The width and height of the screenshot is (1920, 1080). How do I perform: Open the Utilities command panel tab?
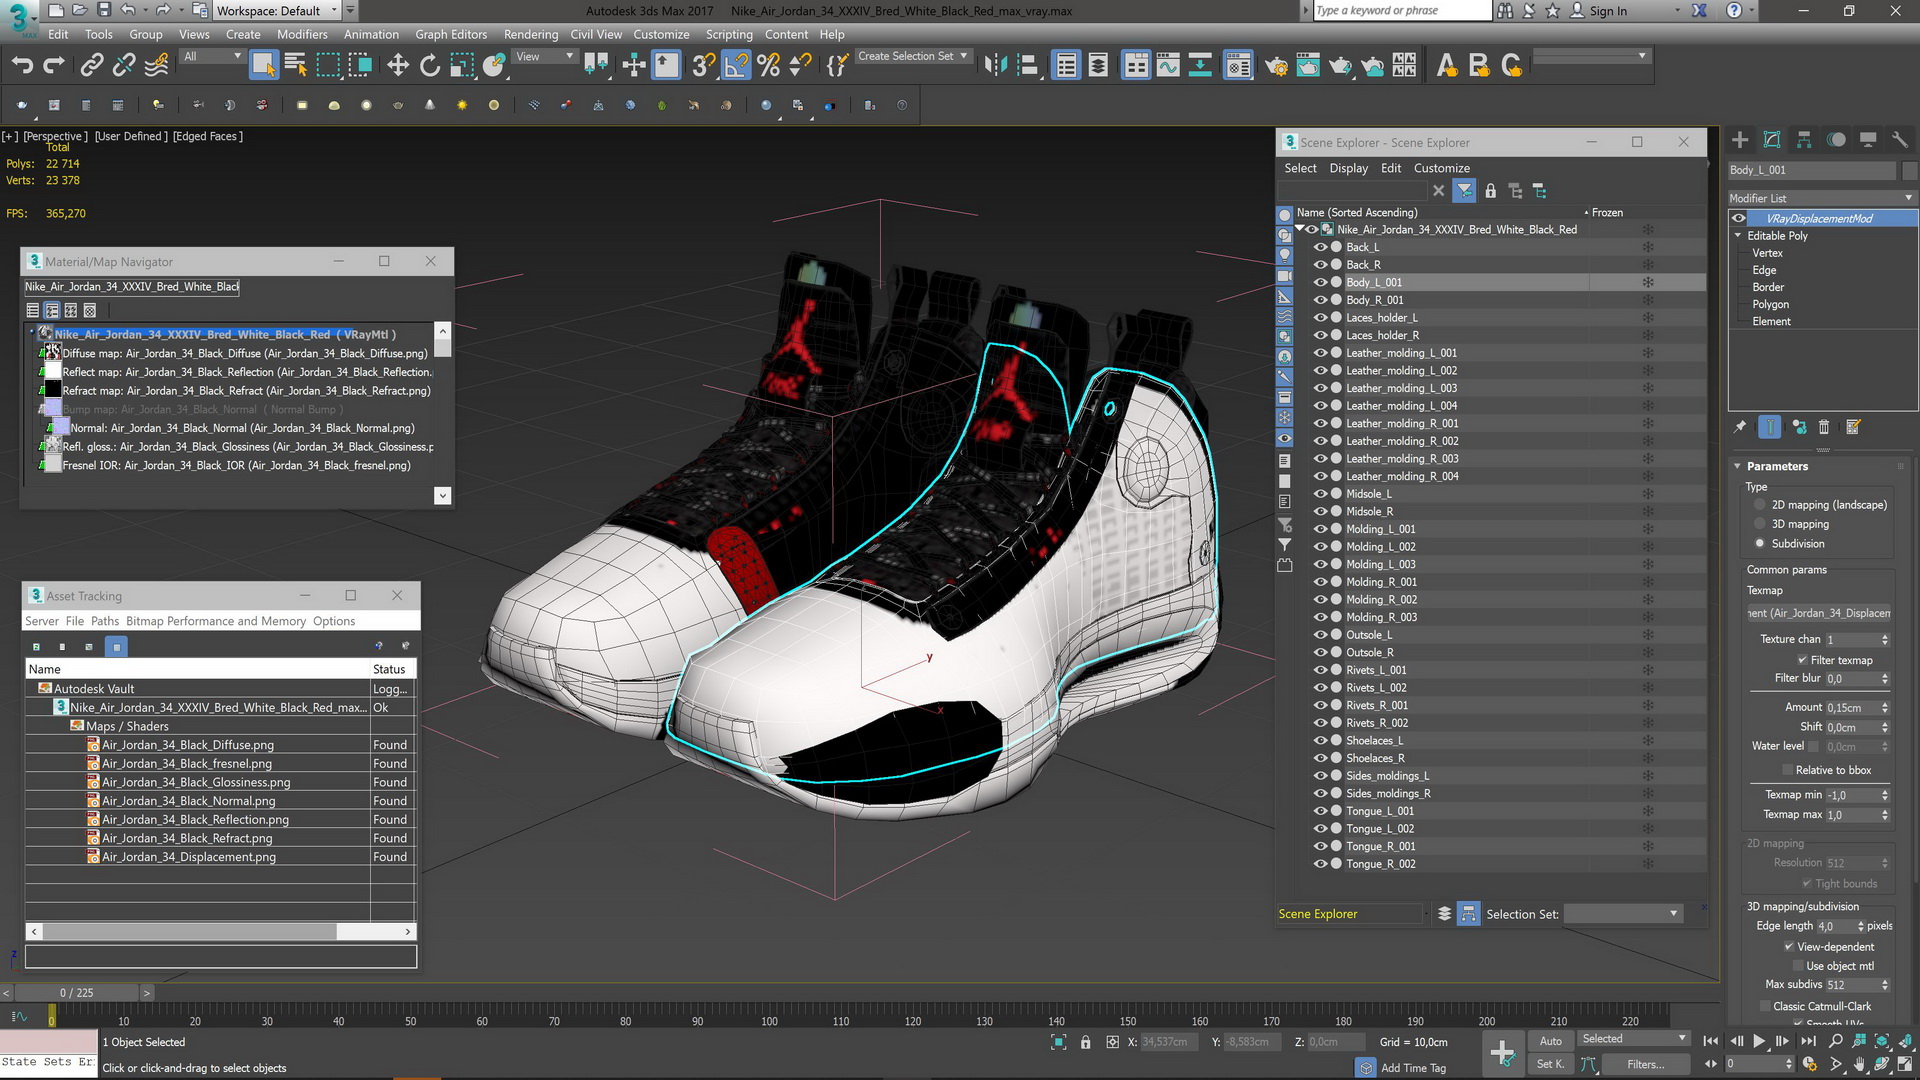click(1900, 140)
